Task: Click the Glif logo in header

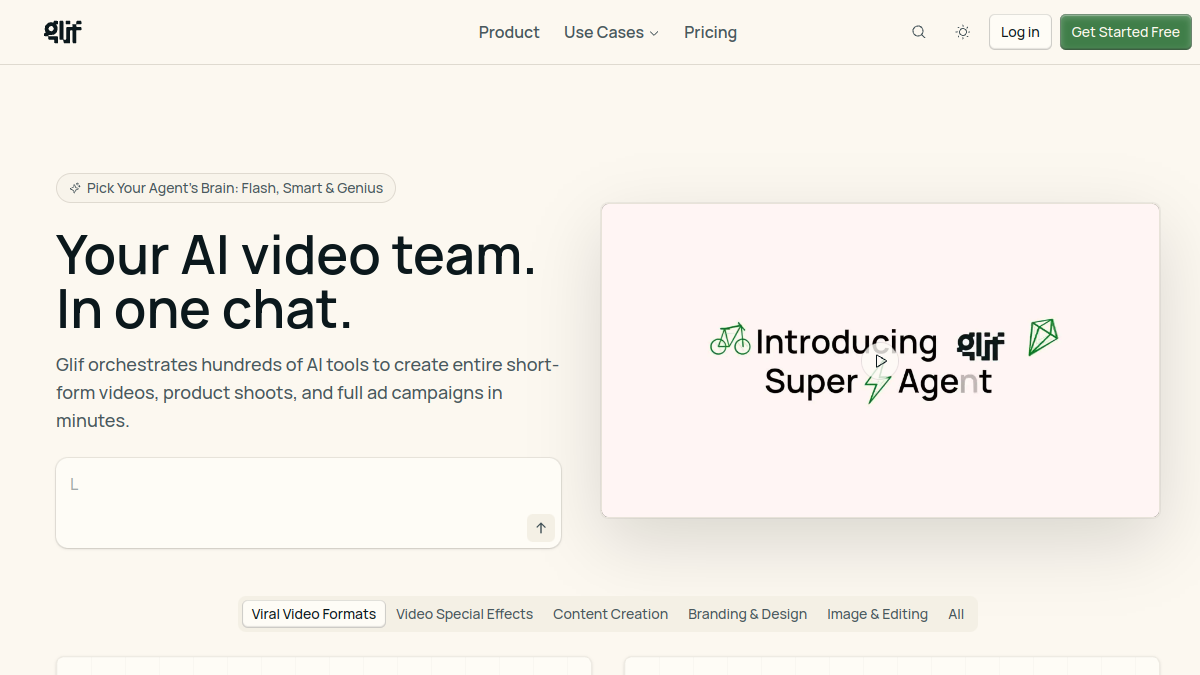Action: 63,32
